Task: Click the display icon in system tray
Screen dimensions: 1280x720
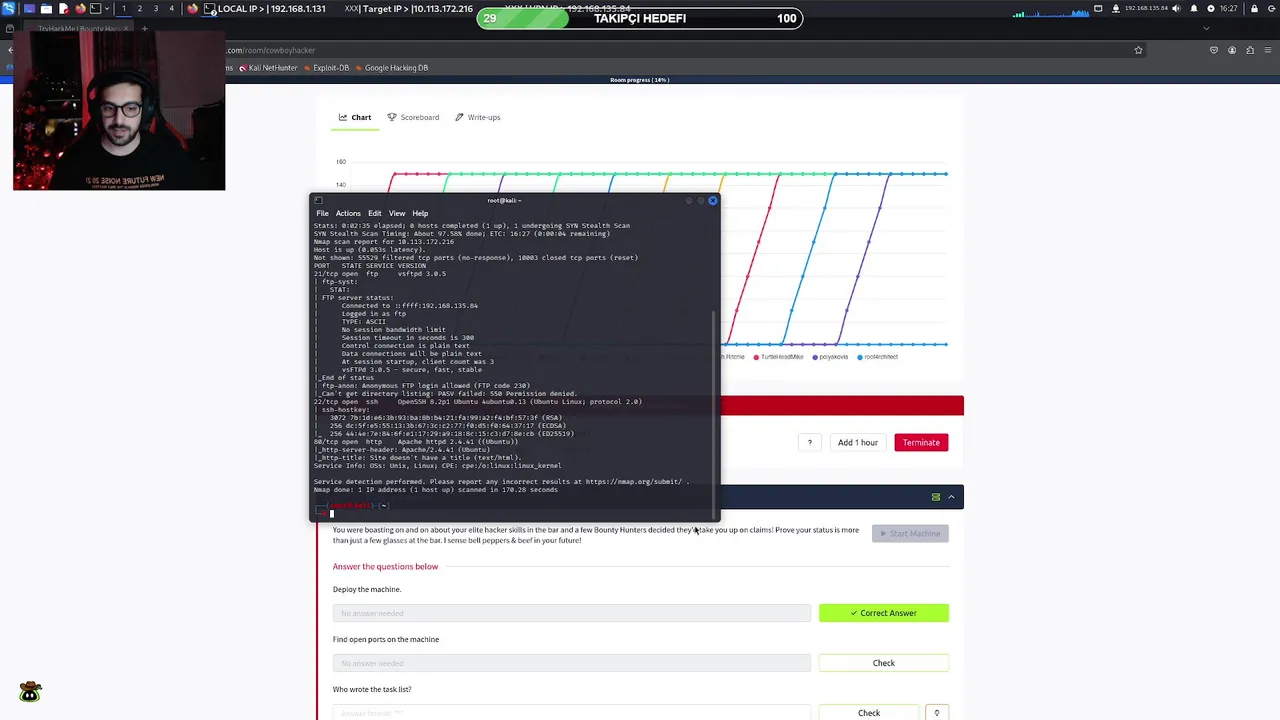Action: tap(1098, 9)
